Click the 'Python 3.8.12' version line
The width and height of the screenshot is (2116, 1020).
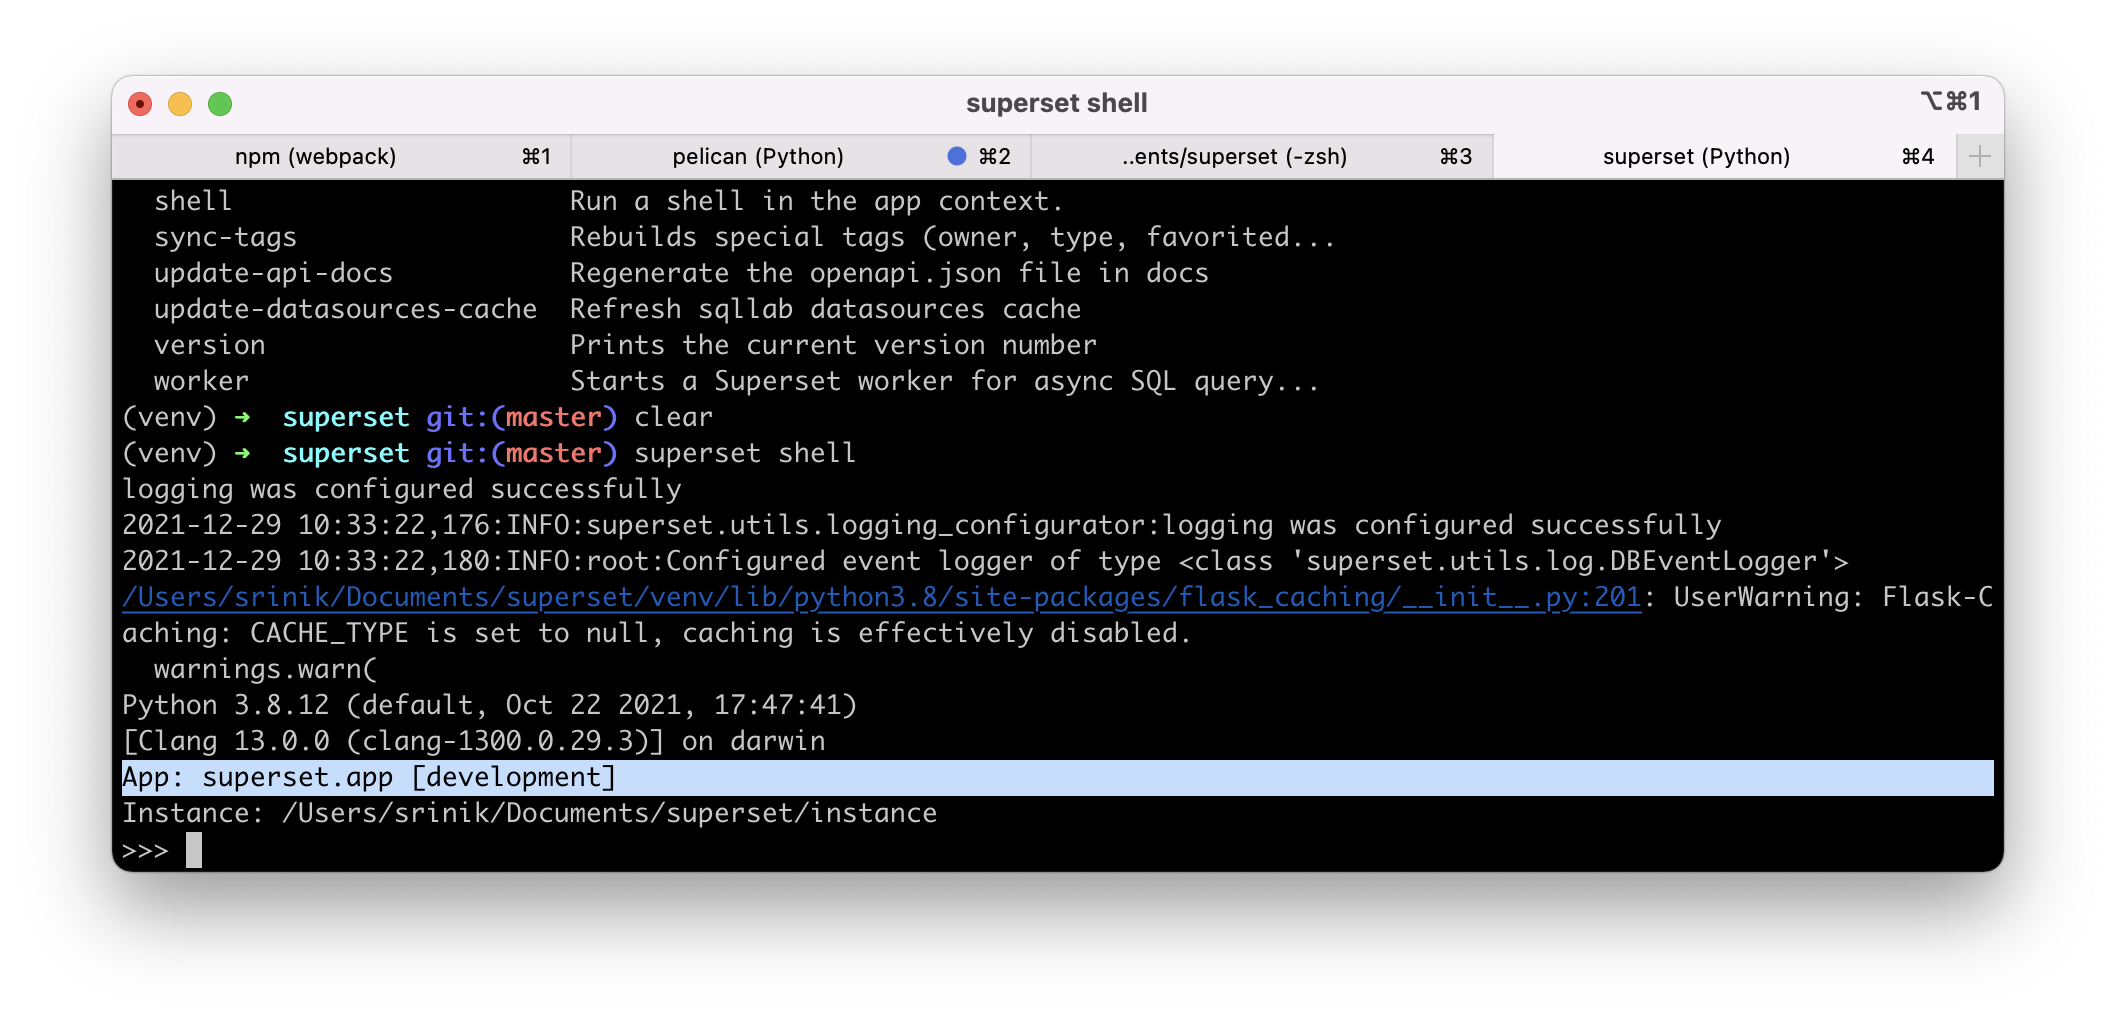pos(489,705)
